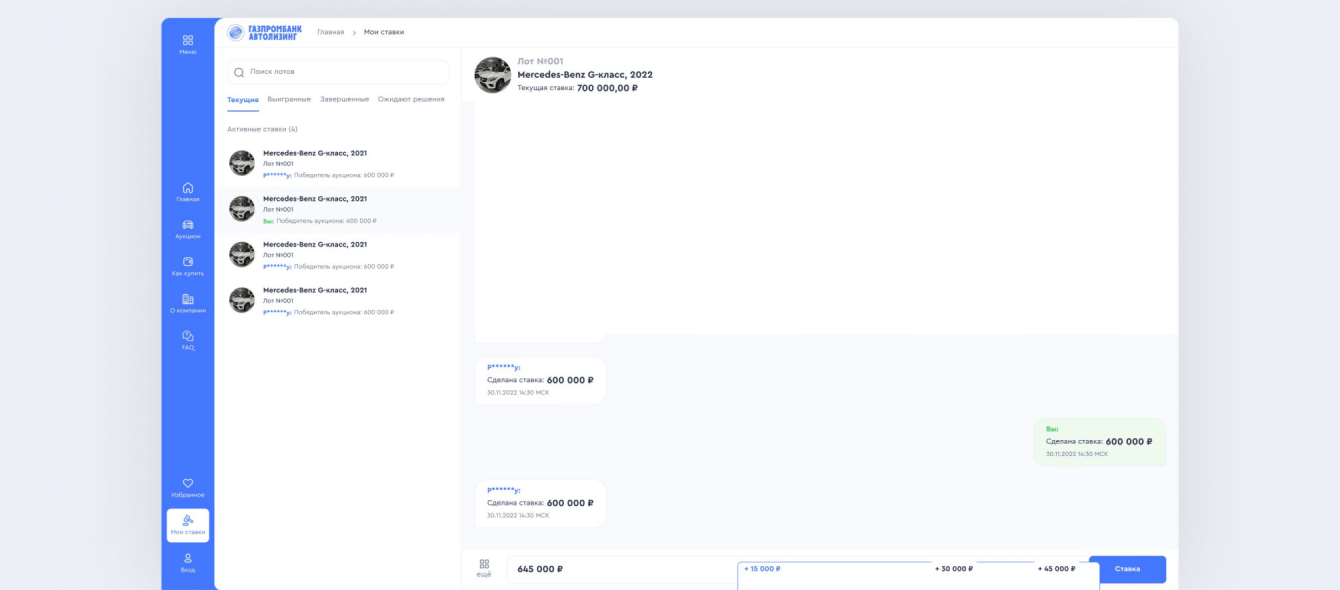Click the Газпромбанк Автолизинг logo
The image size is (1340, 590).
265,32
